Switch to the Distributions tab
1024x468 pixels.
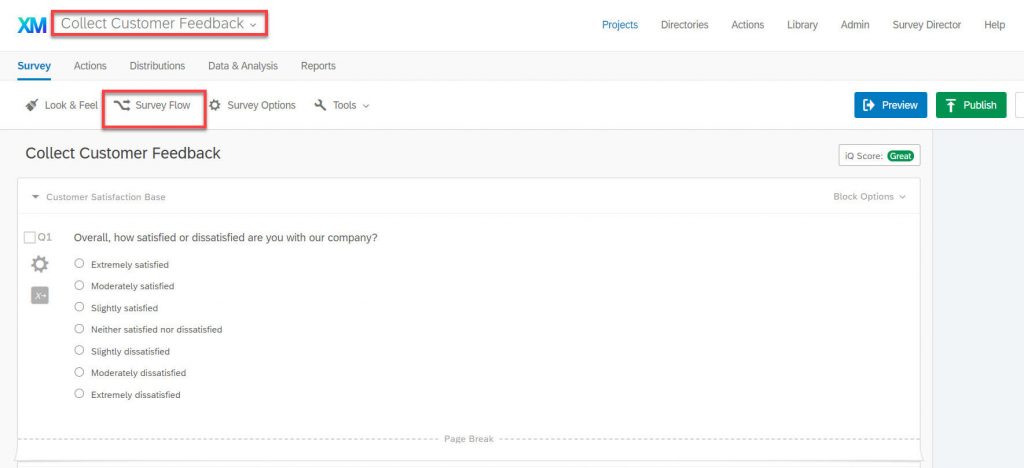tap(157, 66)
